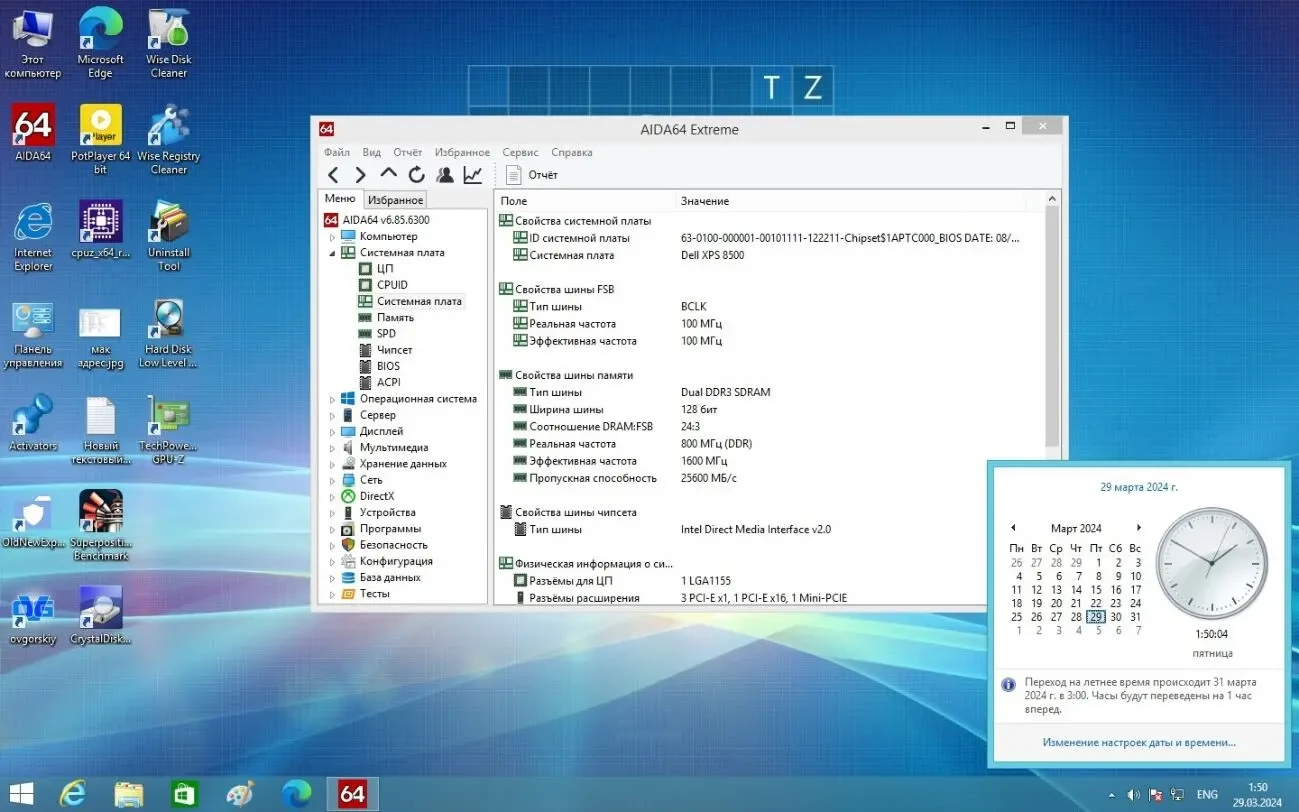Expand the Операционная система tree node
The height and width of the screenshot is (812, 1299).
point(333,399)
